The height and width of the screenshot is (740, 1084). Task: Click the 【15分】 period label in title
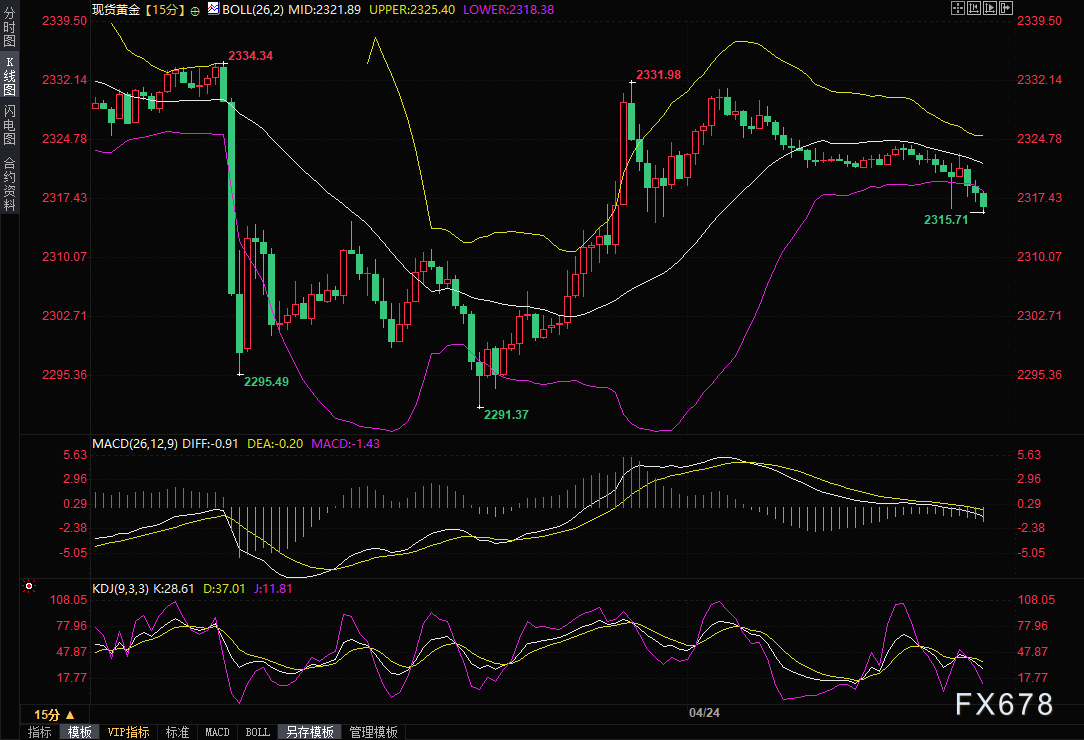(x=165, y=10)
